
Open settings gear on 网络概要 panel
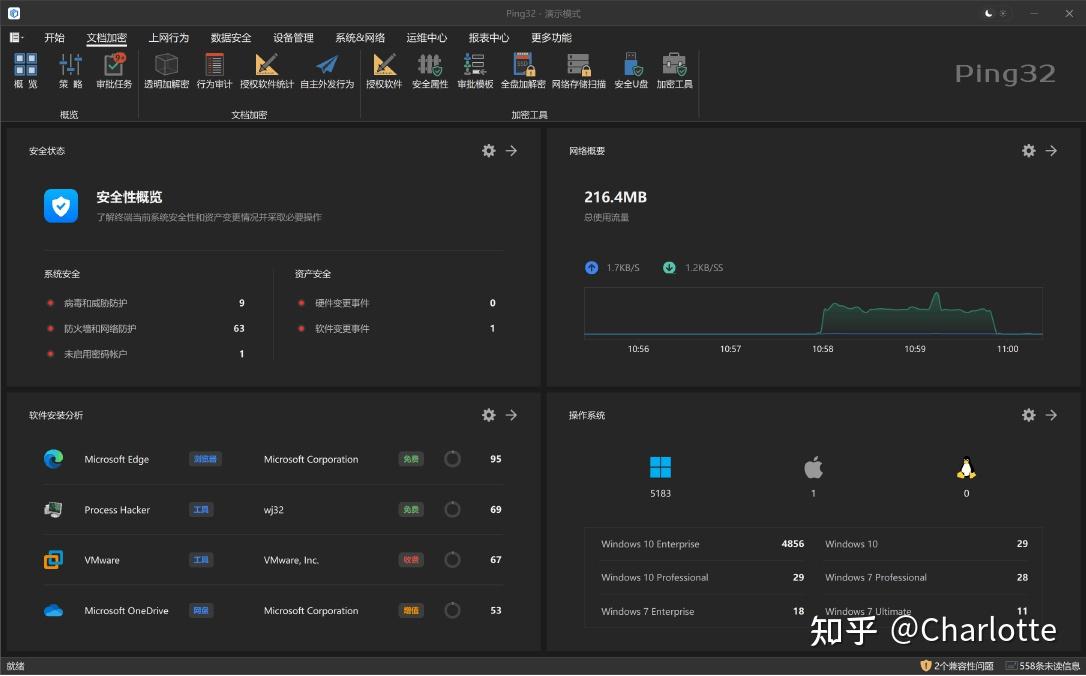(1028, 150)
